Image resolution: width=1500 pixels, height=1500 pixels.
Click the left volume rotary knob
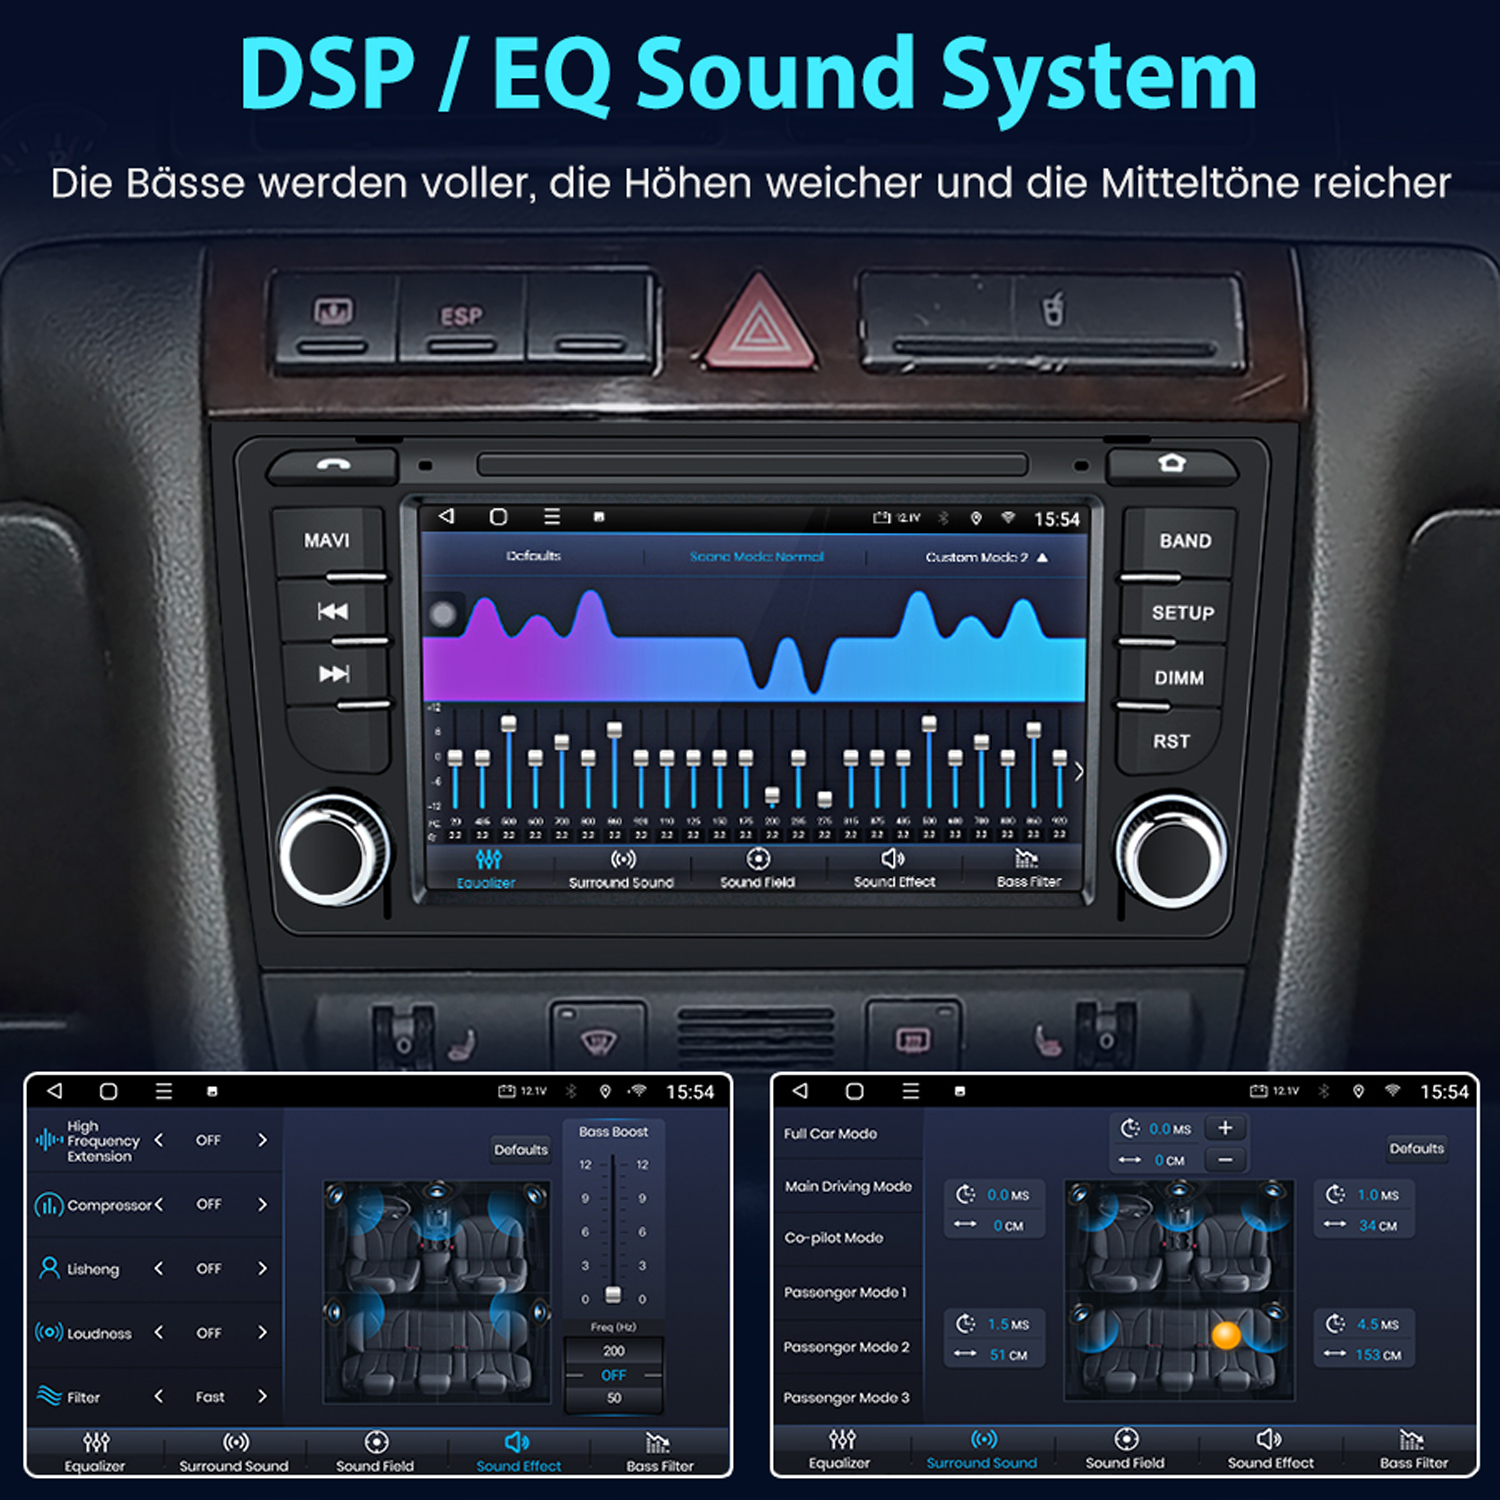[x=334, y=852]
